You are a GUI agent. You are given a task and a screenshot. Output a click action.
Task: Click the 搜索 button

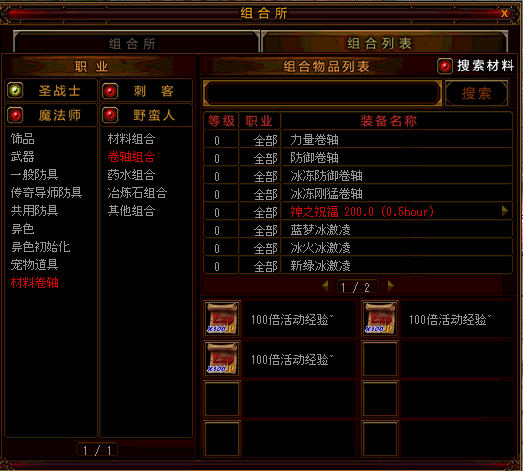pos(477,93)
